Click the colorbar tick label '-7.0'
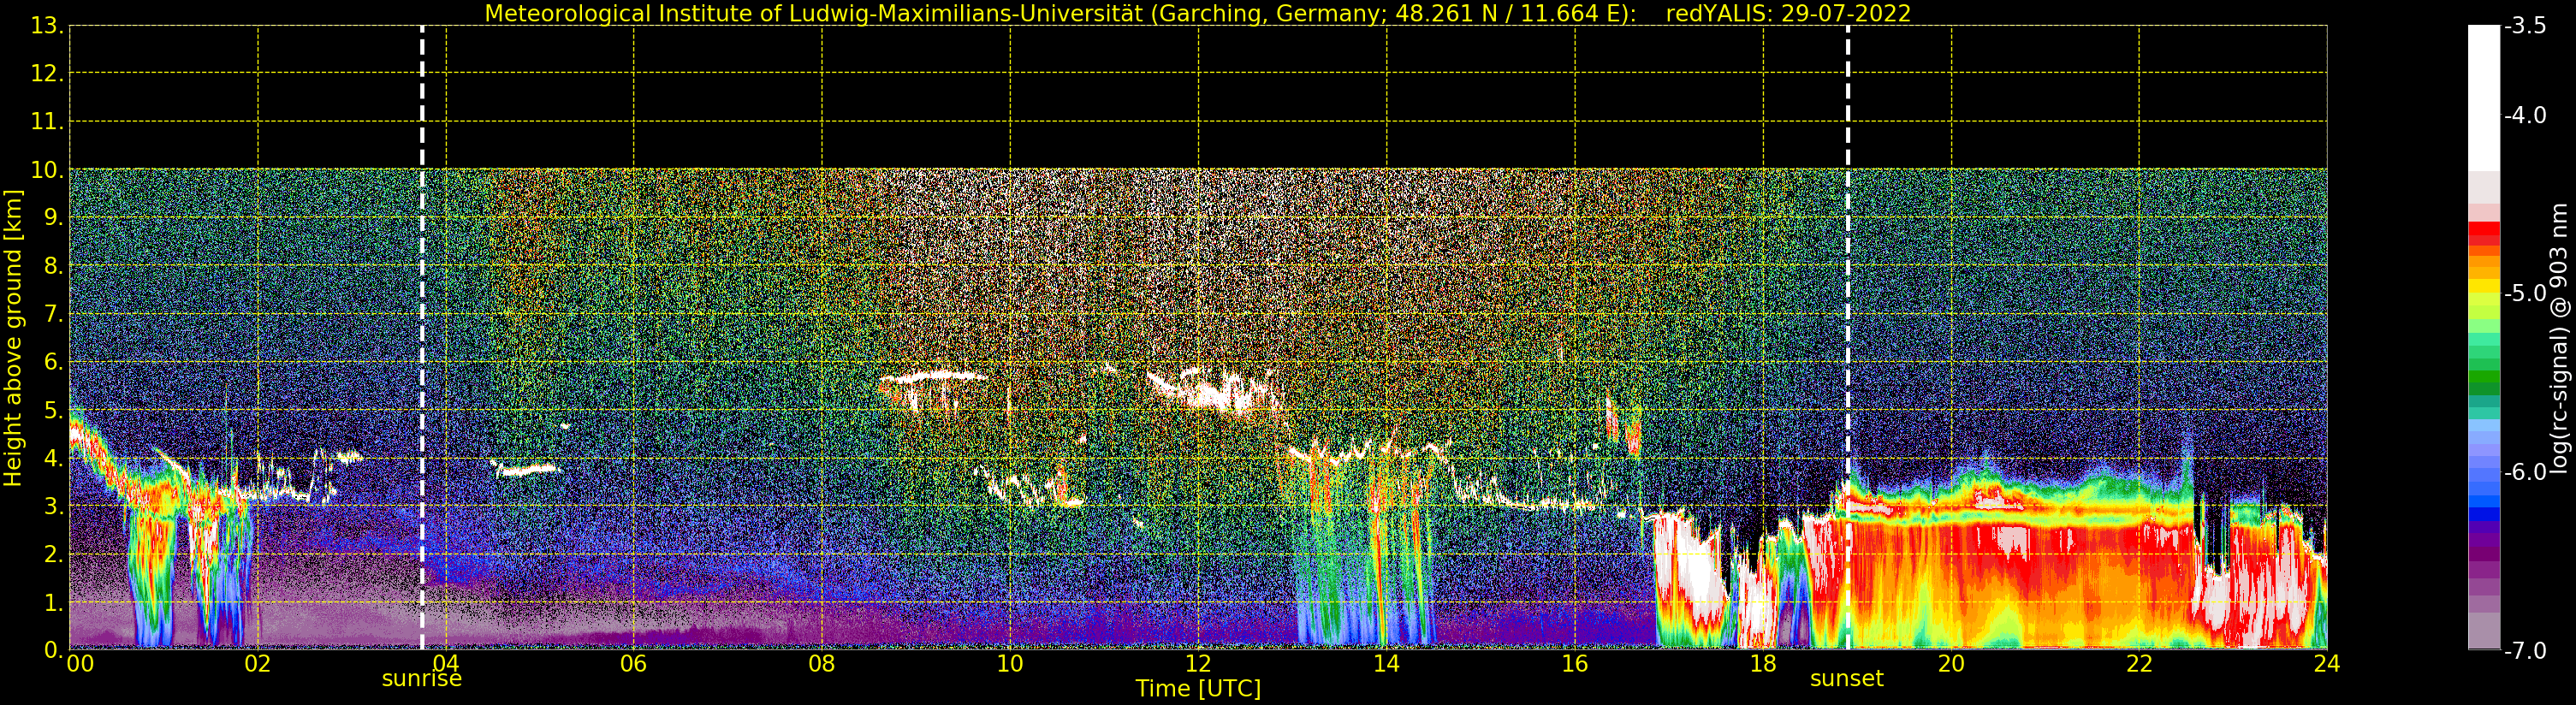The image size is (2576, 705). [2526, 651]
